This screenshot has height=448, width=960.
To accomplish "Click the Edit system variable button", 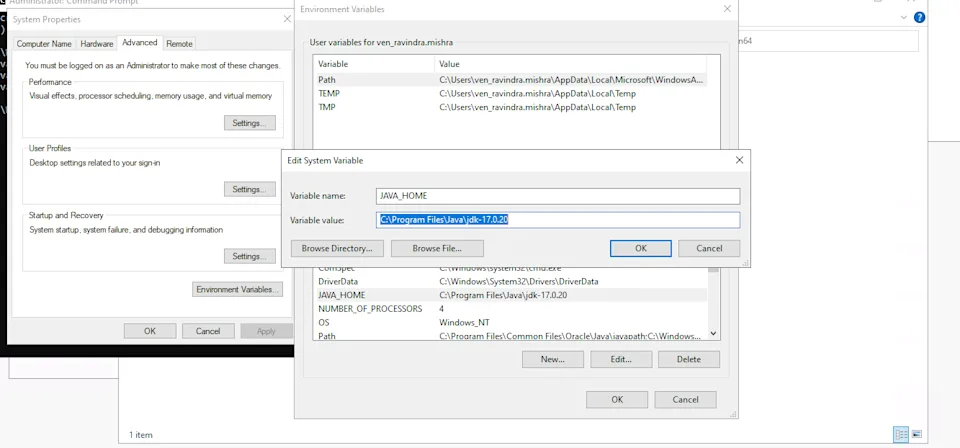I will click(621, 359).
